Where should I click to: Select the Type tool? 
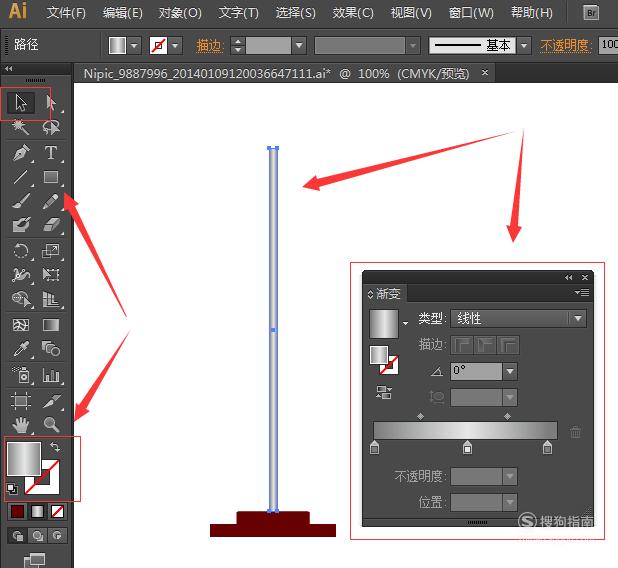click(51, 153)
